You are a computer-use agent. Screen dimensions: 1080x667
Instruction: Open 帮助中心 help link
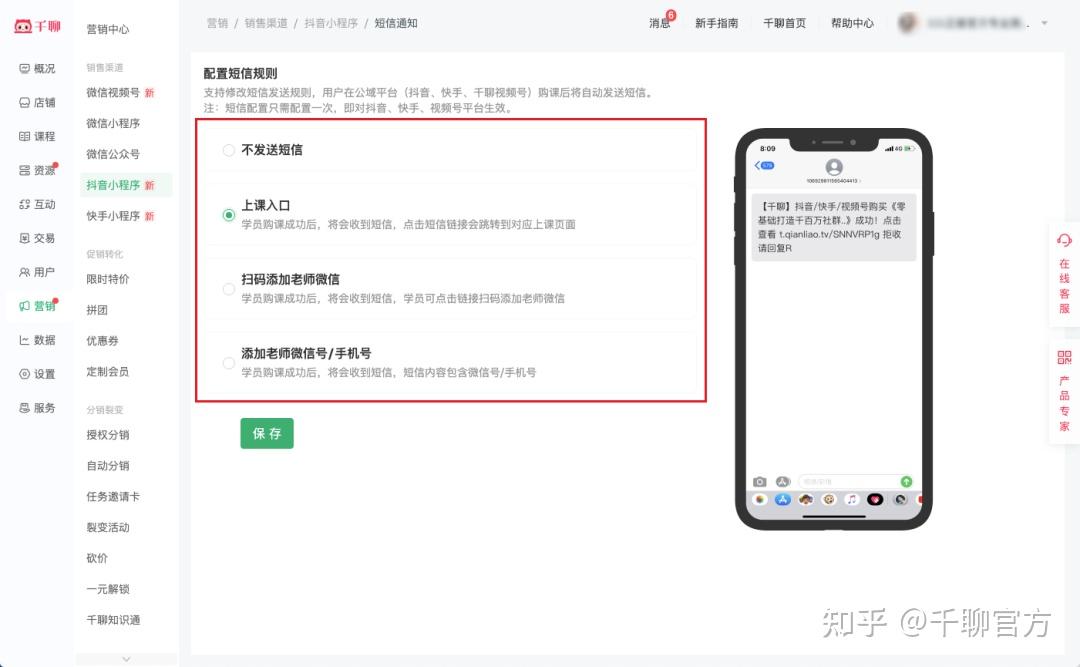tap(852, 23)
